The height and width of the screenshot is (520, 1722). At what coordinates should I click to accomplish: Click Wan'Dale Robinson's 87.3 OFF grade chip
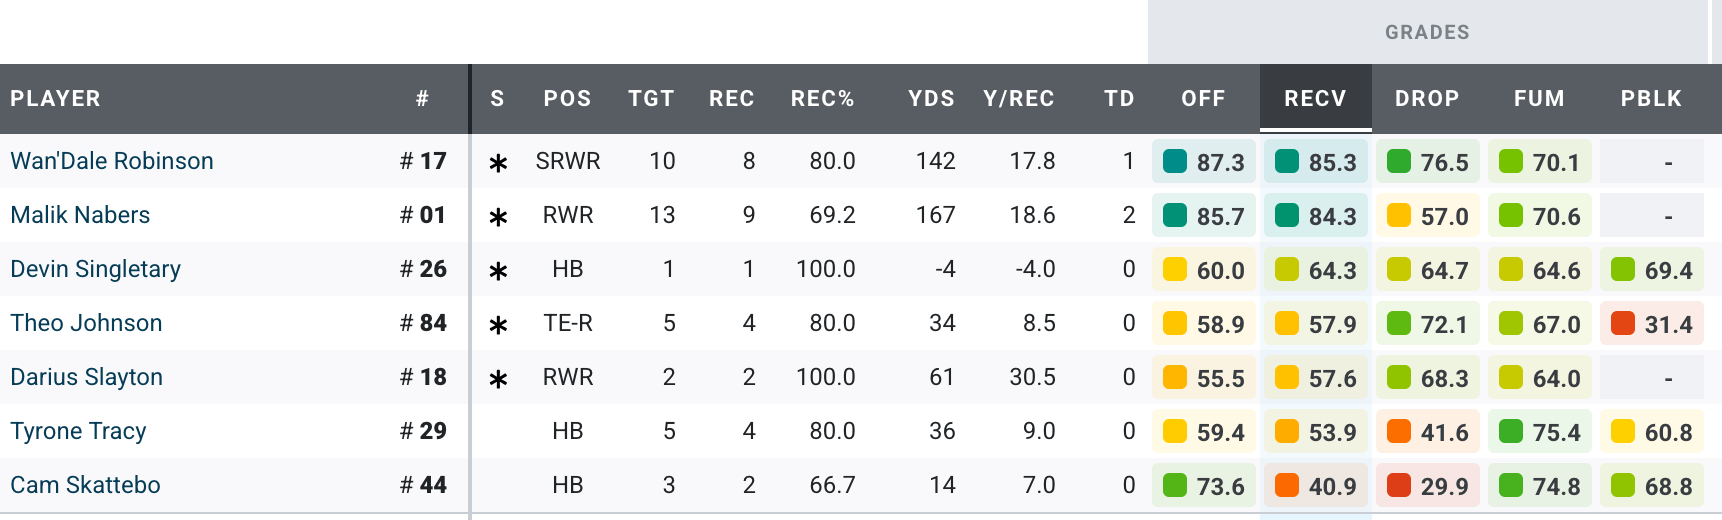click(1204, 162)
